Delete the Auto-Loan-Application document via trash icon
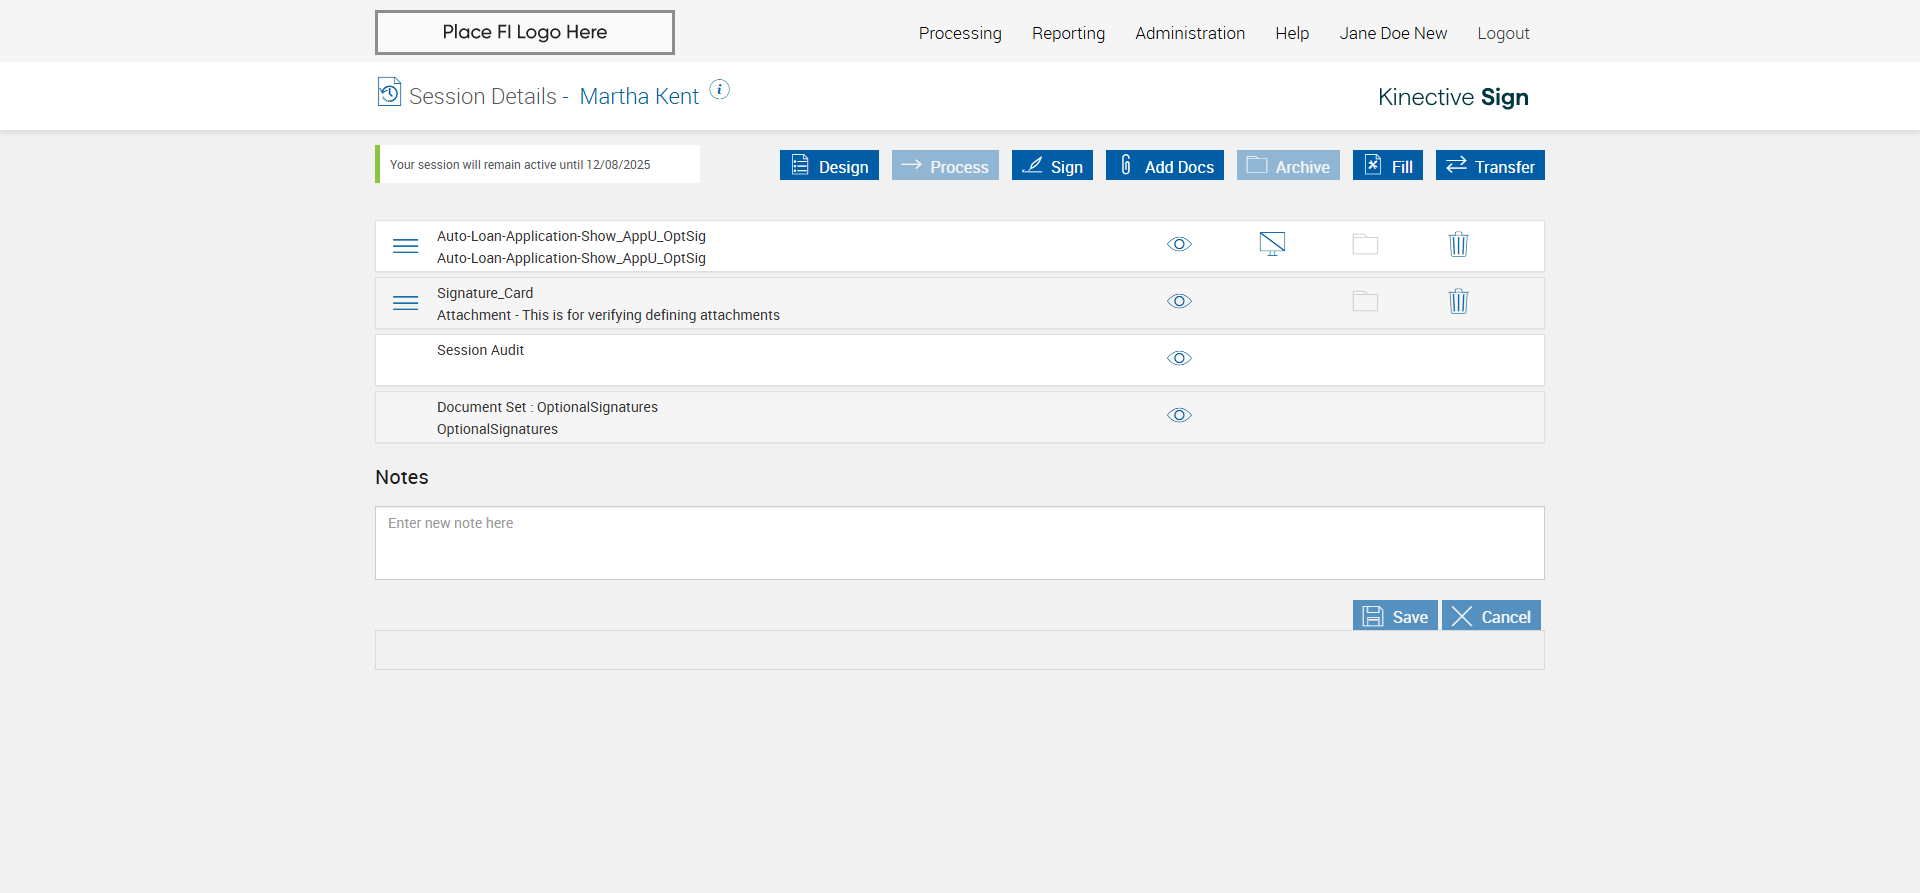 (x=1458, y=244)
